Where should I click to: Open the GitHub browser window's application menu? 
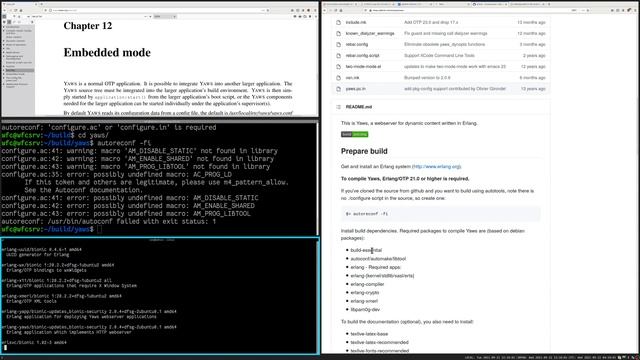pyautogui.click(x=635, y=10)
